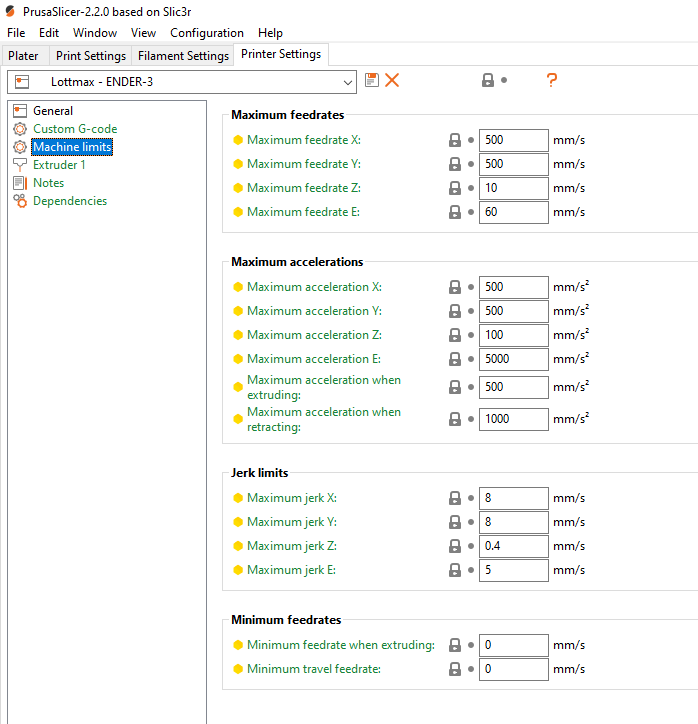Click reset dot next to acceleration when retracting
Viewport: 698px width, 724px height.
point(471,419)
